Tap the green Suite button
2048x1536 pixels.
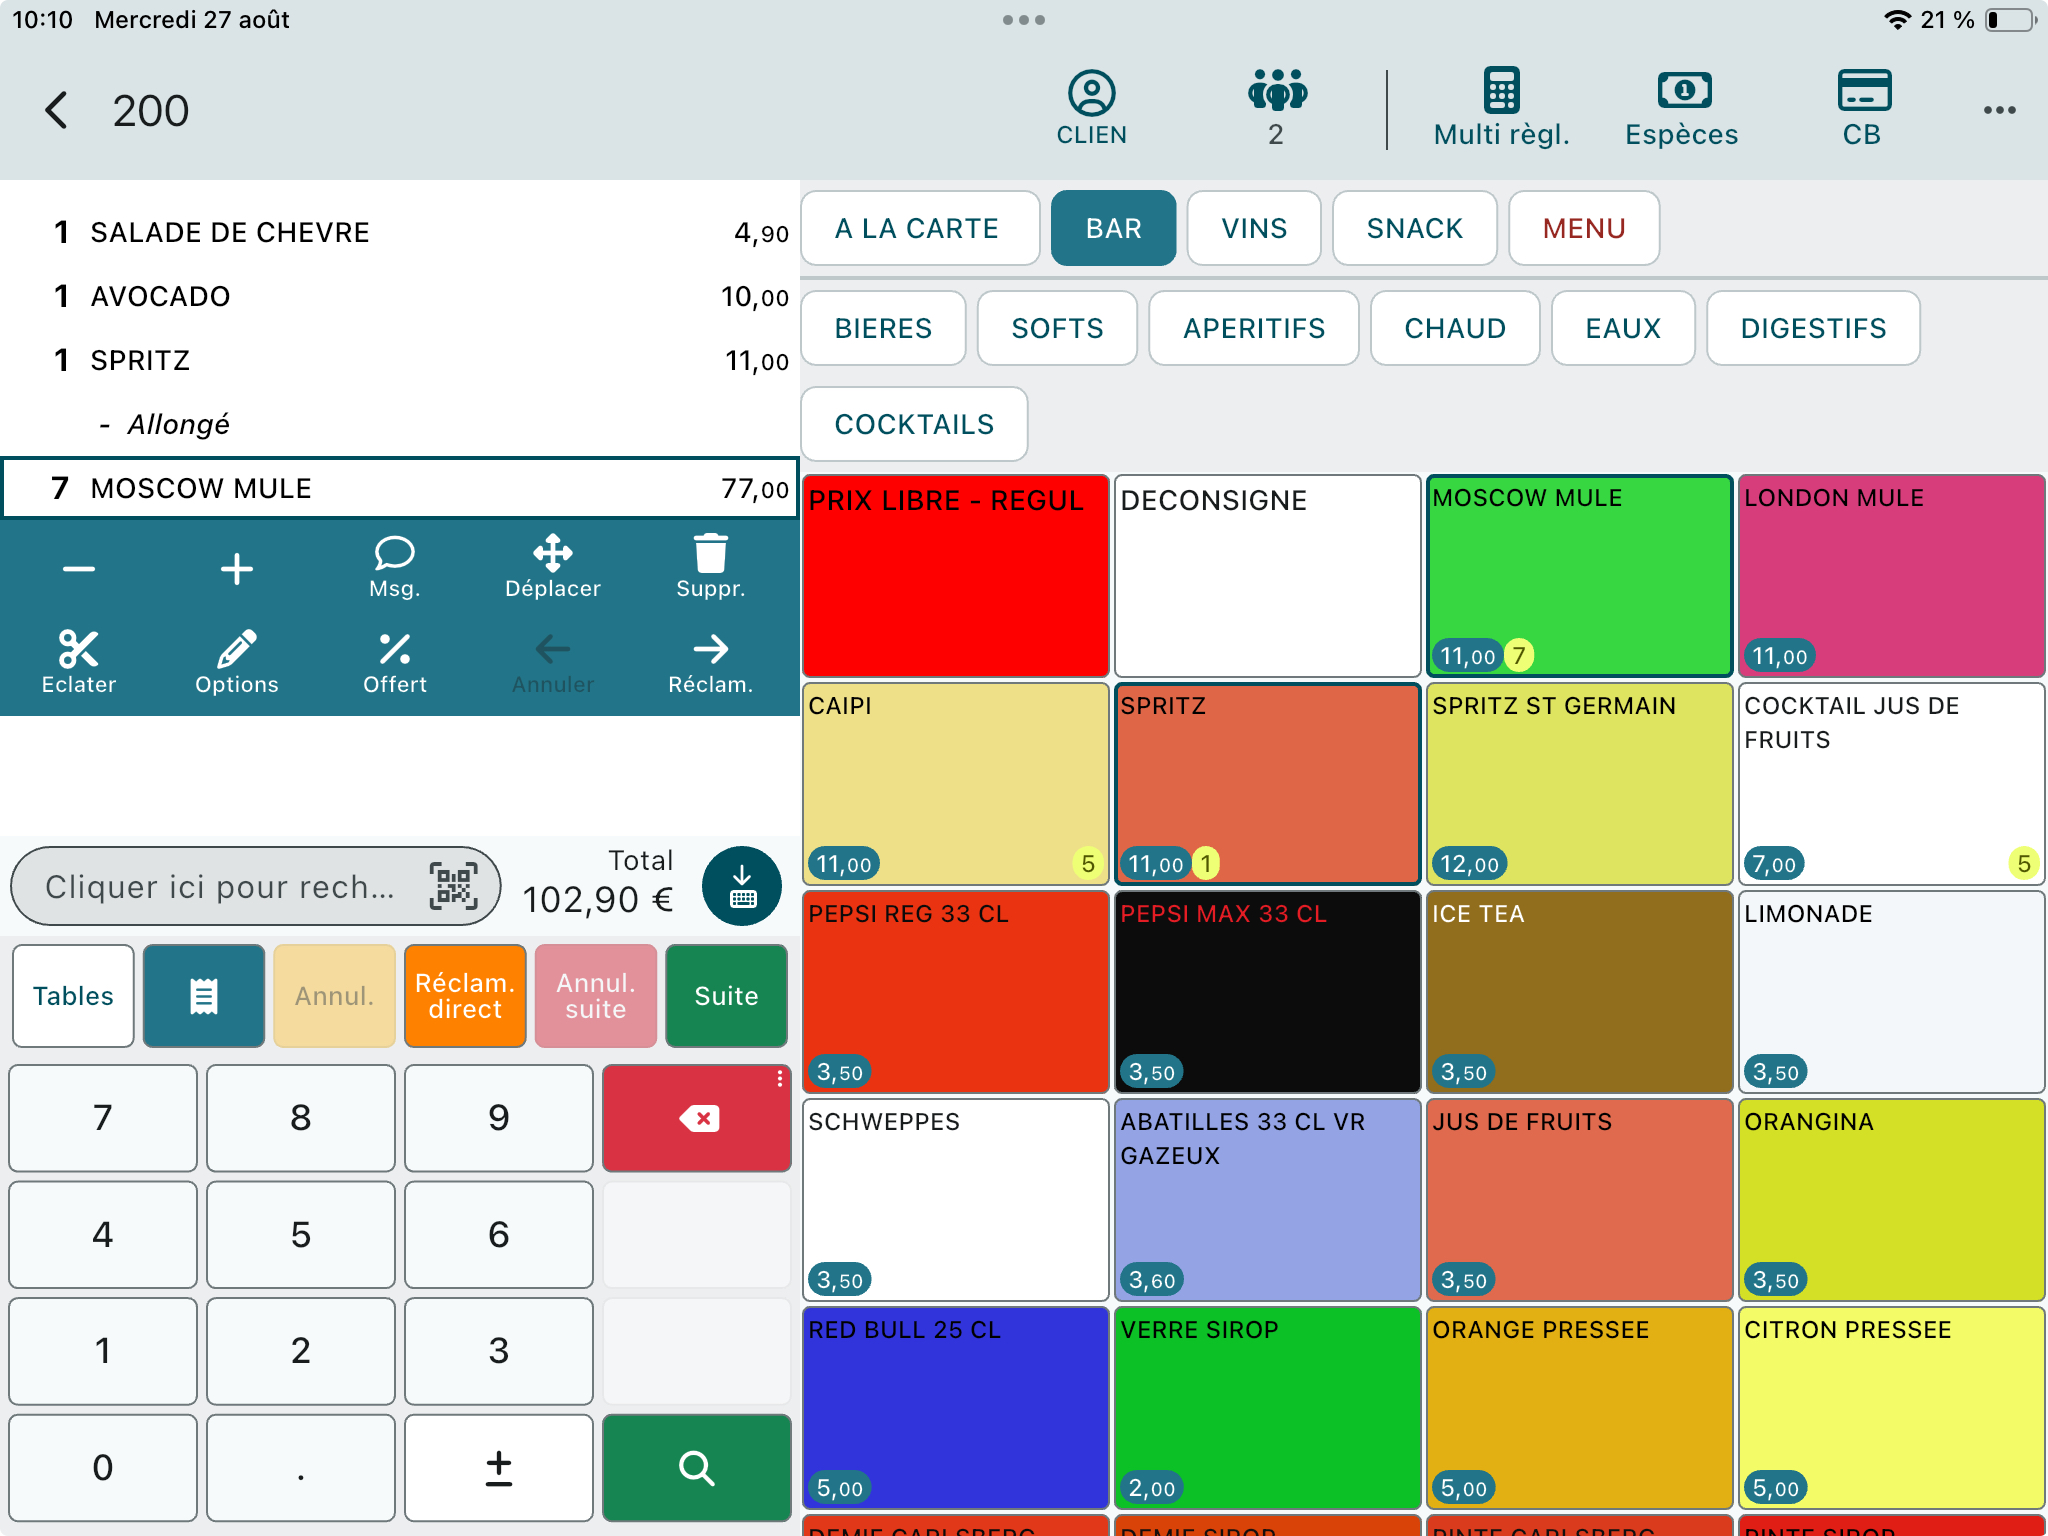coord(726,996)
